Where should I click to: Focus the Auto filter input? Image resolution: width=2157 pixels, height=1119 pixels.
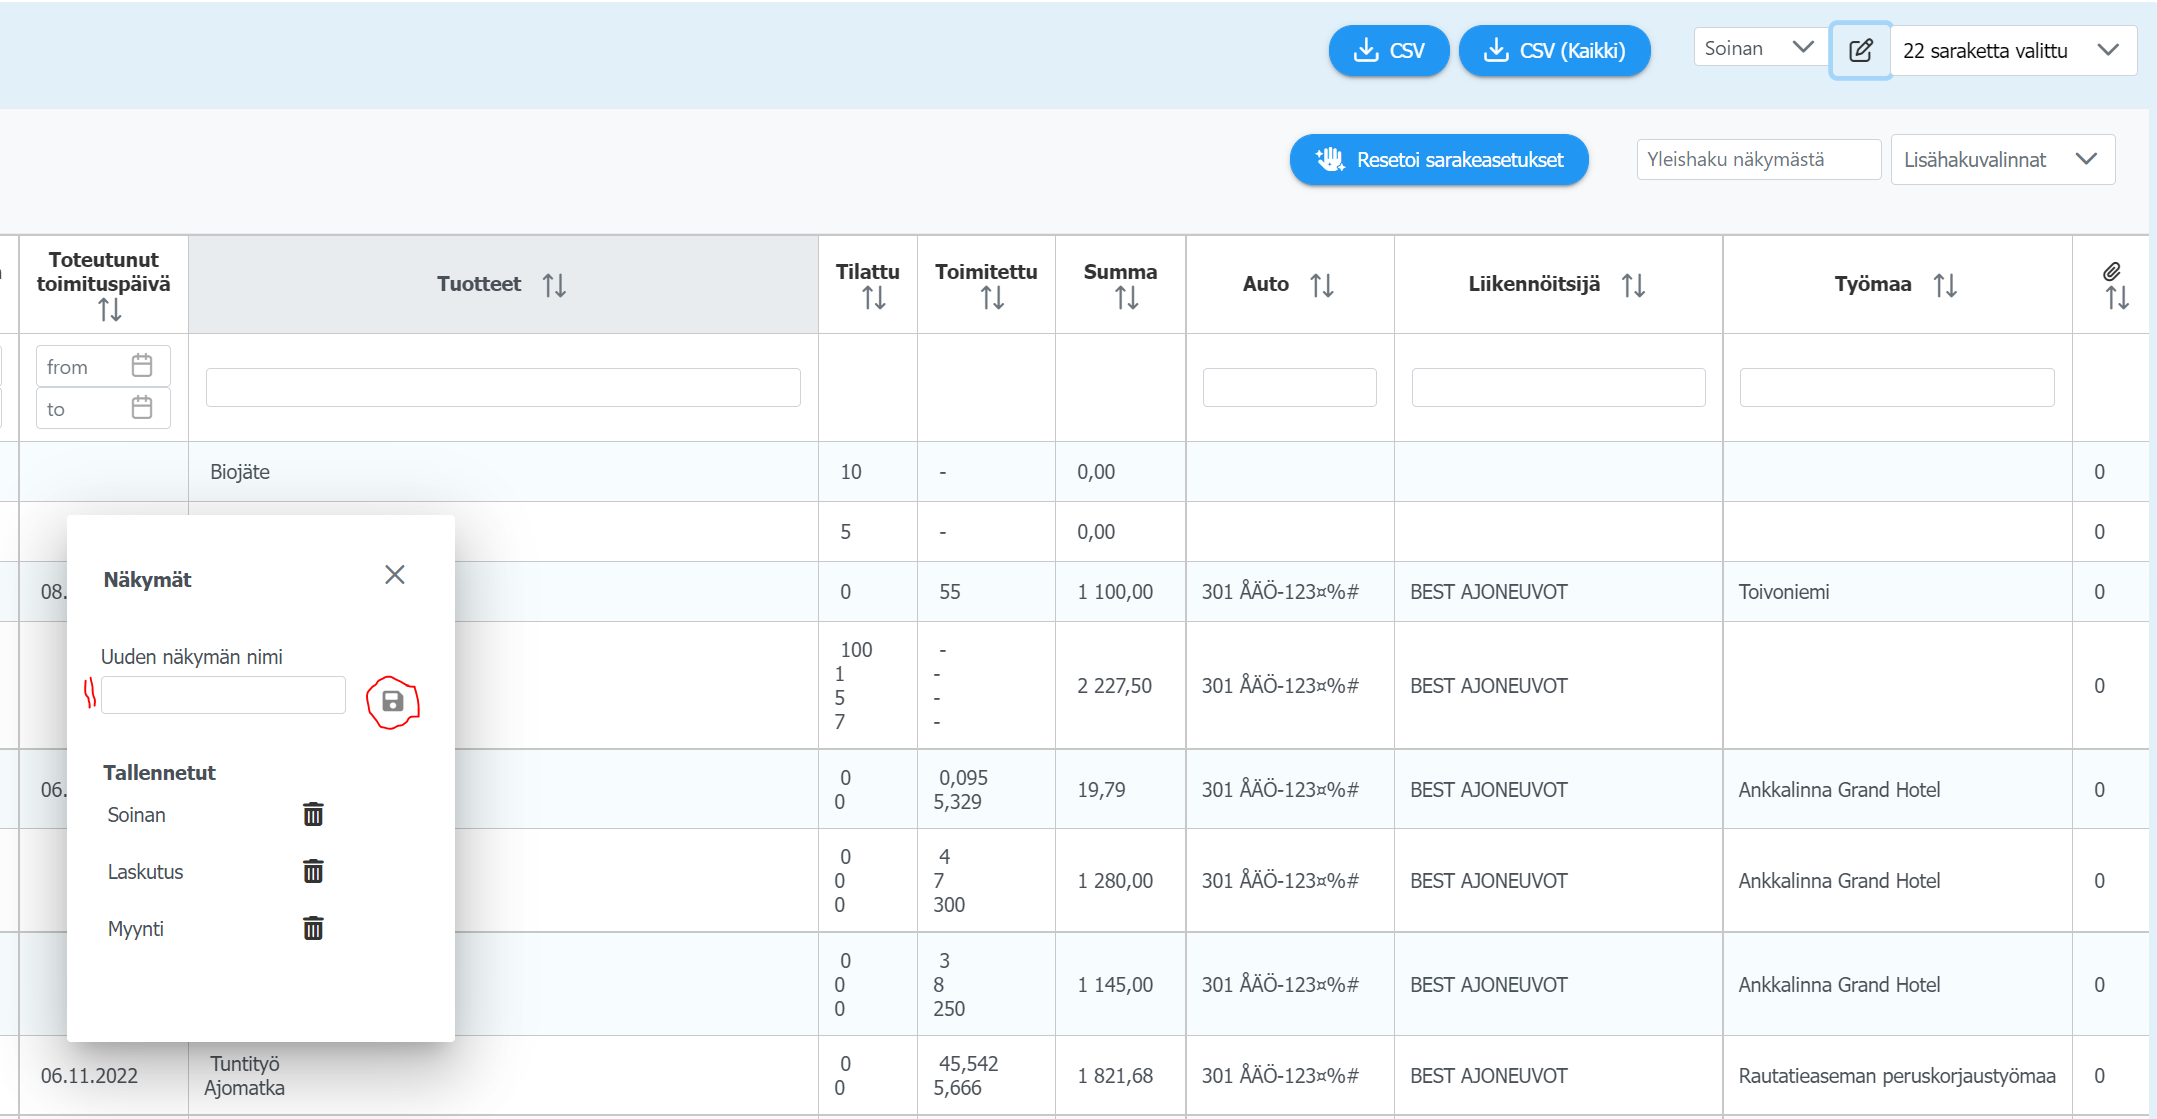[x=1289, y=387]
